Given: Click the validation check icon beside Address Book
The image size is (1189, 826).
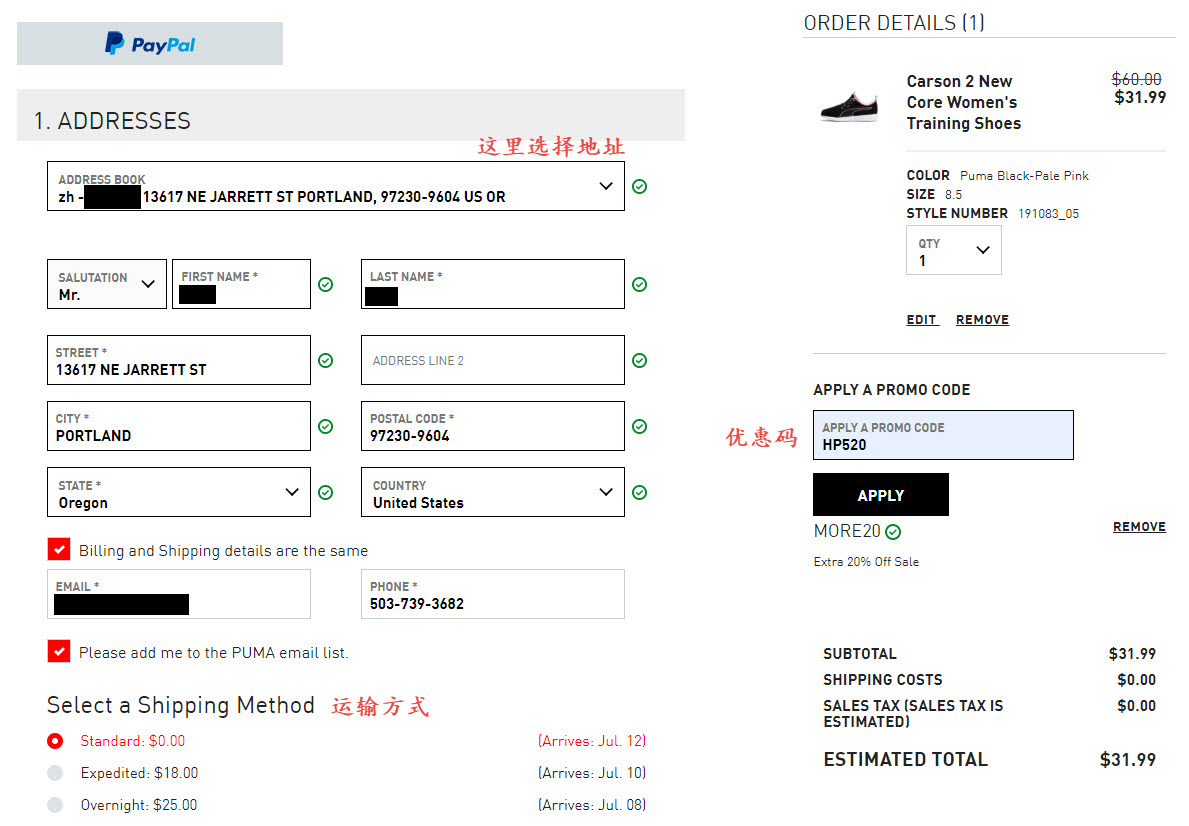Looking at the screenshot, I should (x=639, y=186).
